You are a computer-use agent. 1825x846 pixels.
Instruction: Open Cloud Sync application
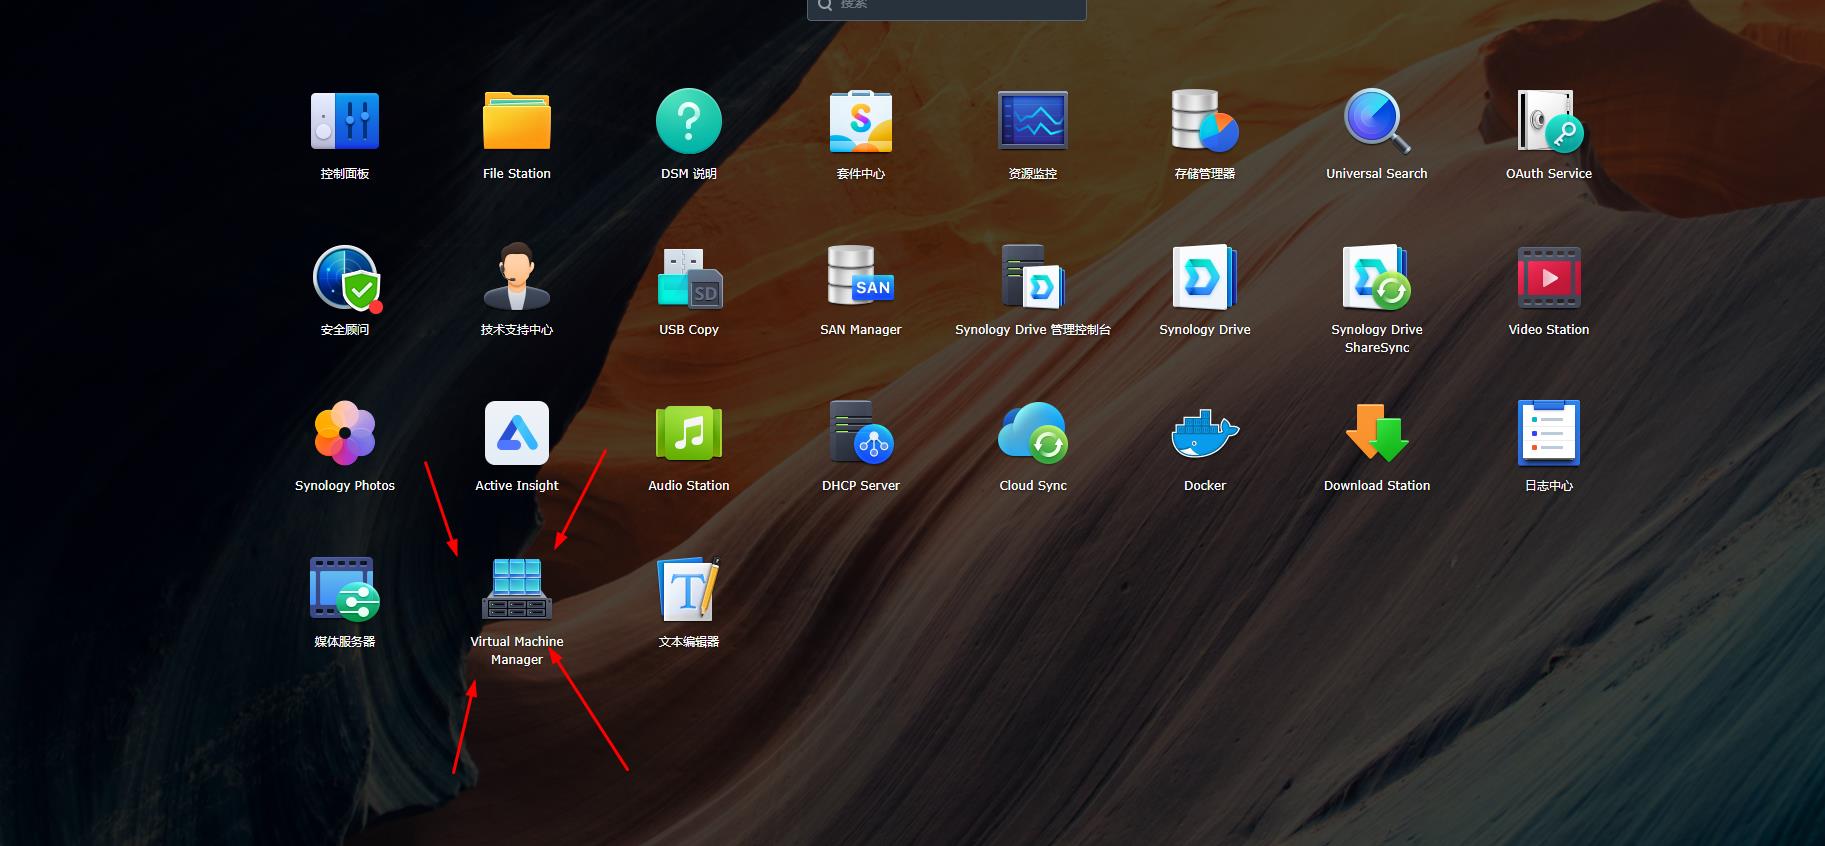pos(1032,434)
